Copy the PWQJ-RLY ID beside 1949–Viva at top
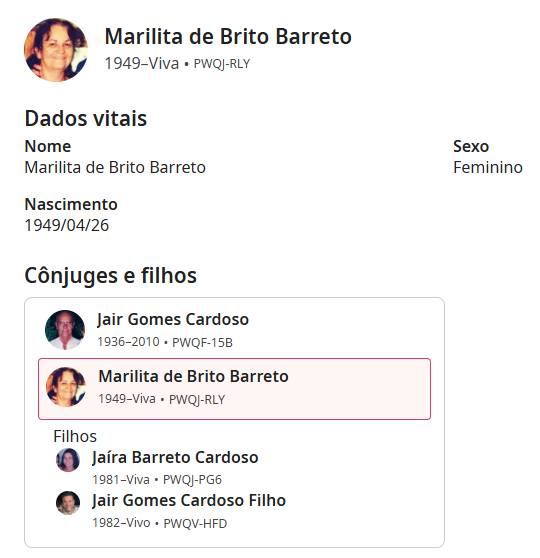 (x=222, y=64)
